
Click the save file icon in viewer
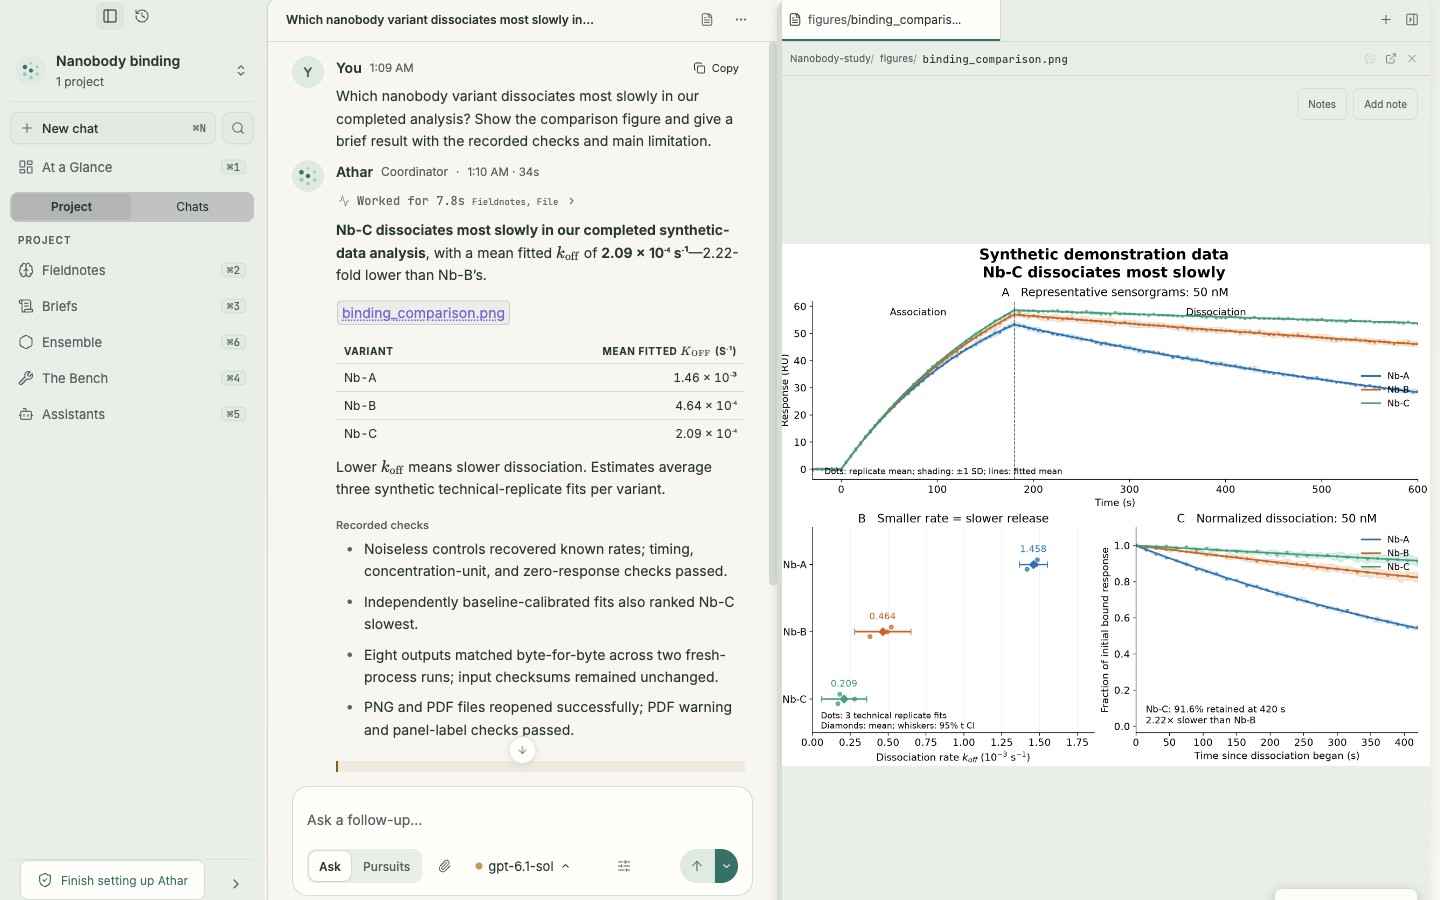pyautogui.click(x=1370, y=59)
